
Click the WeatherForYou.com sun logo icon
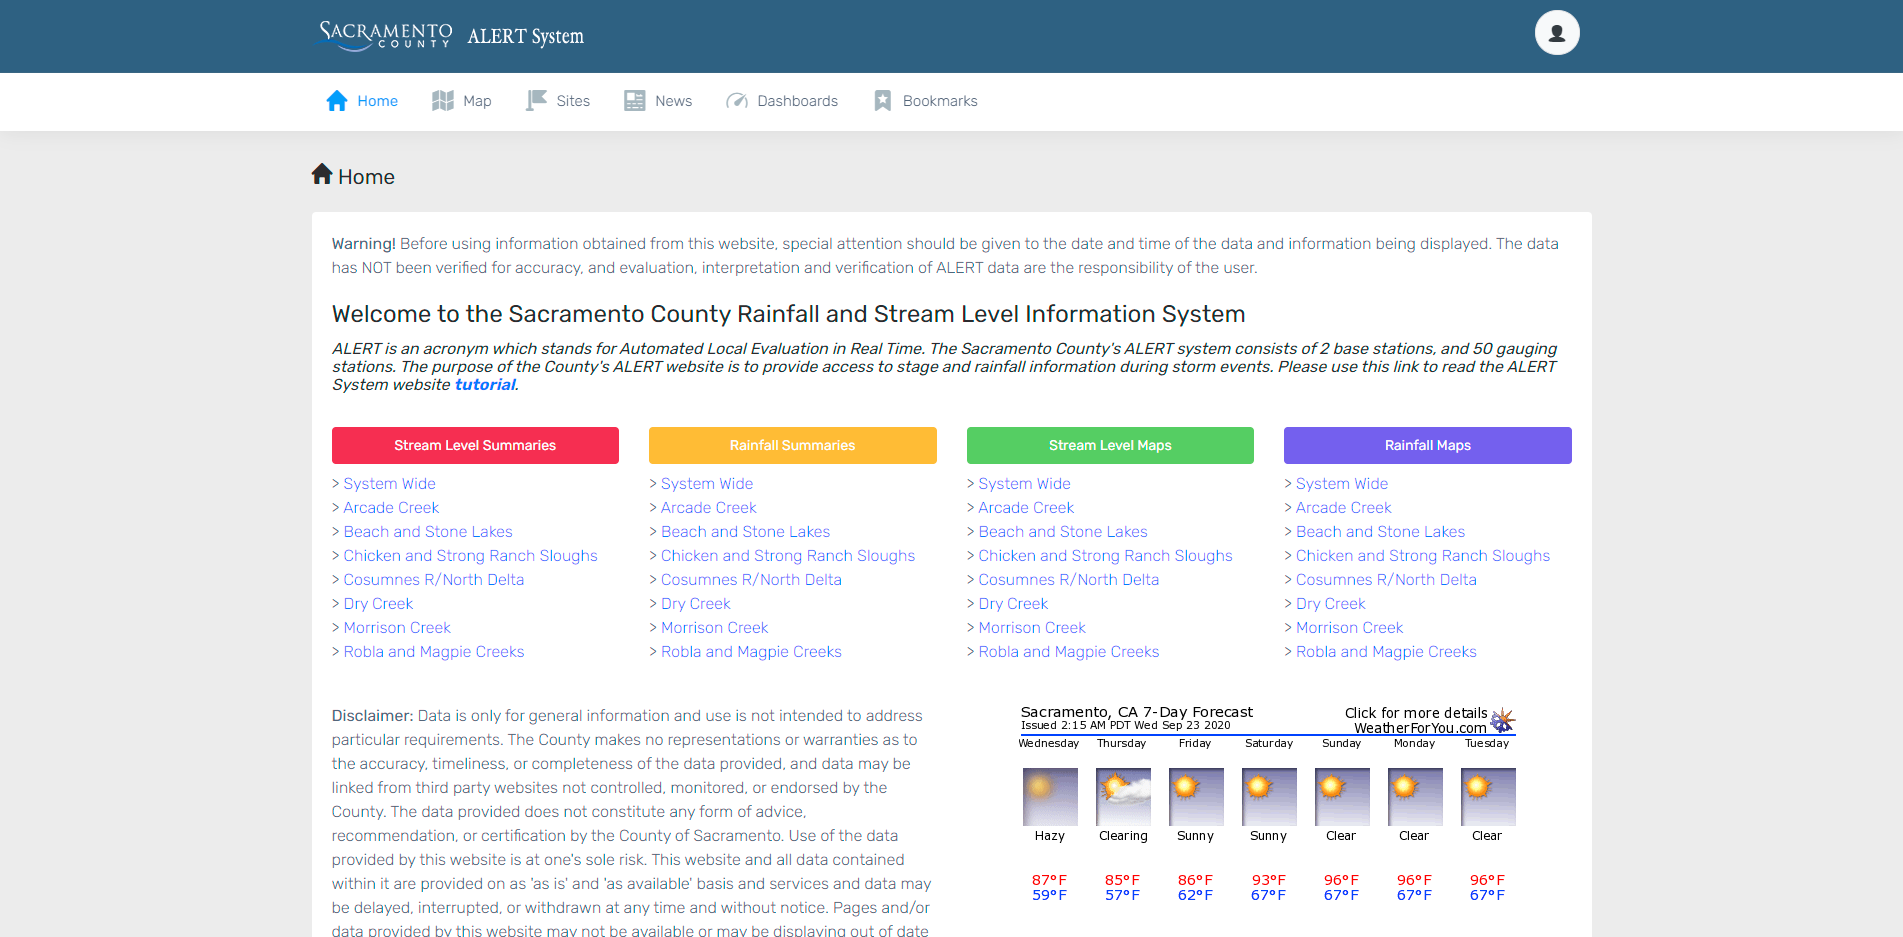click(1502, 720)
